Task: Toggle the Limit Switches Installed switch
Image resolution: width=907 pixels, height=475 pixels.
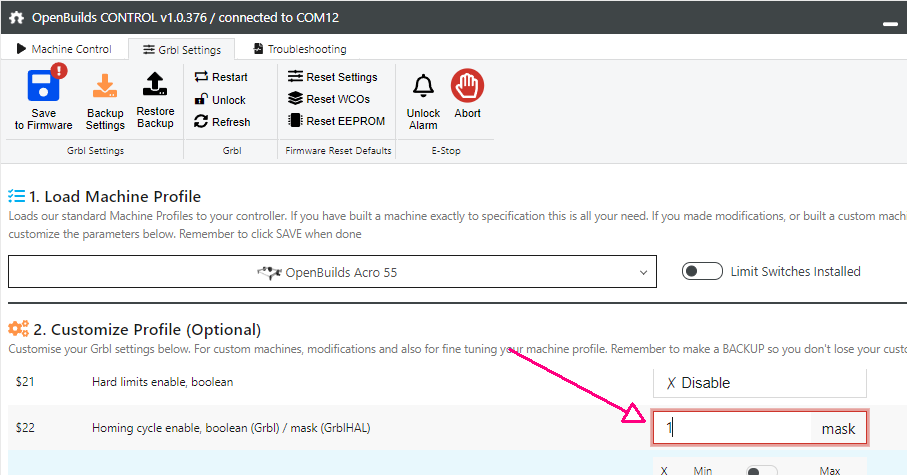Action: click(x=702, y=271)
